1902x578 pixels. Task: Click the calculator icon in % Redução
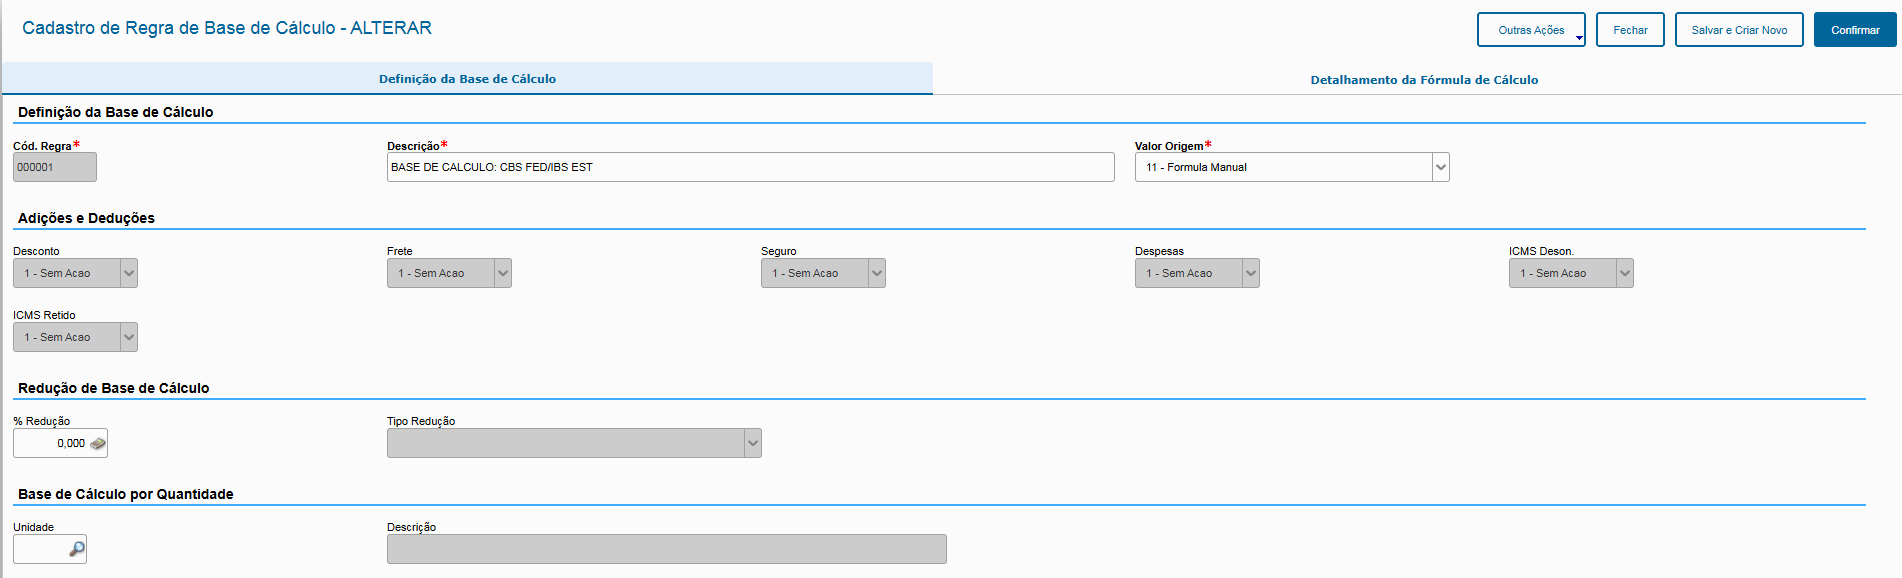(98, 443)
